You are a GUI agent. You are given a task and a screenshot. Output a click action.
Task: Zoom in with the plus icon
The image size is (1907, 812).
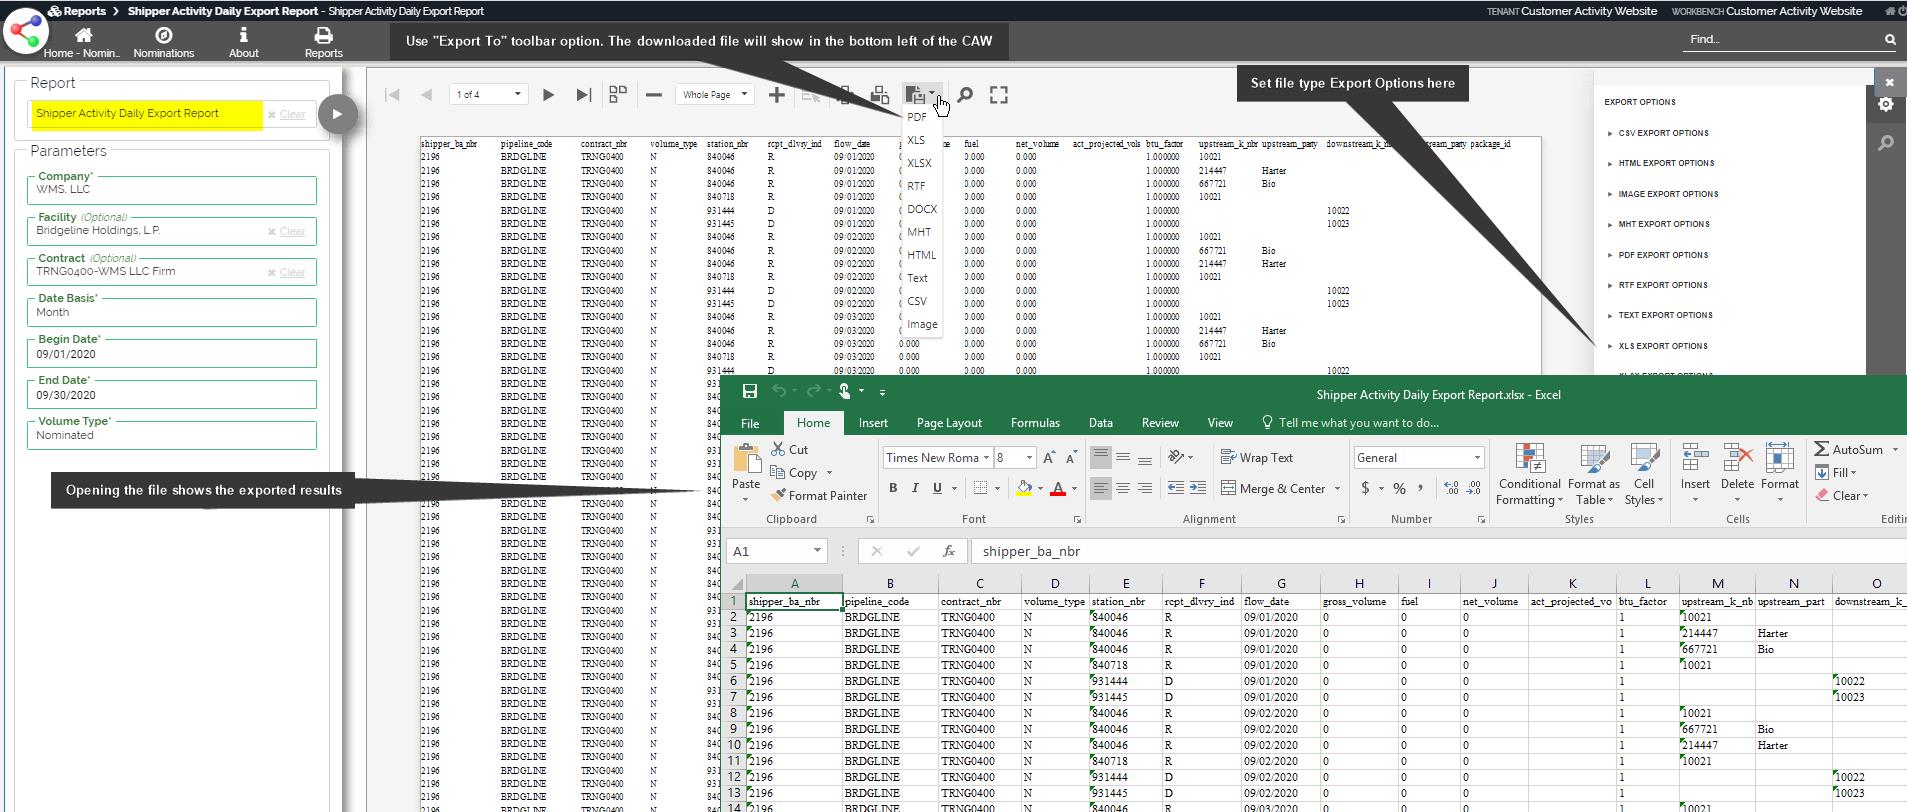(x=776, y=95)
